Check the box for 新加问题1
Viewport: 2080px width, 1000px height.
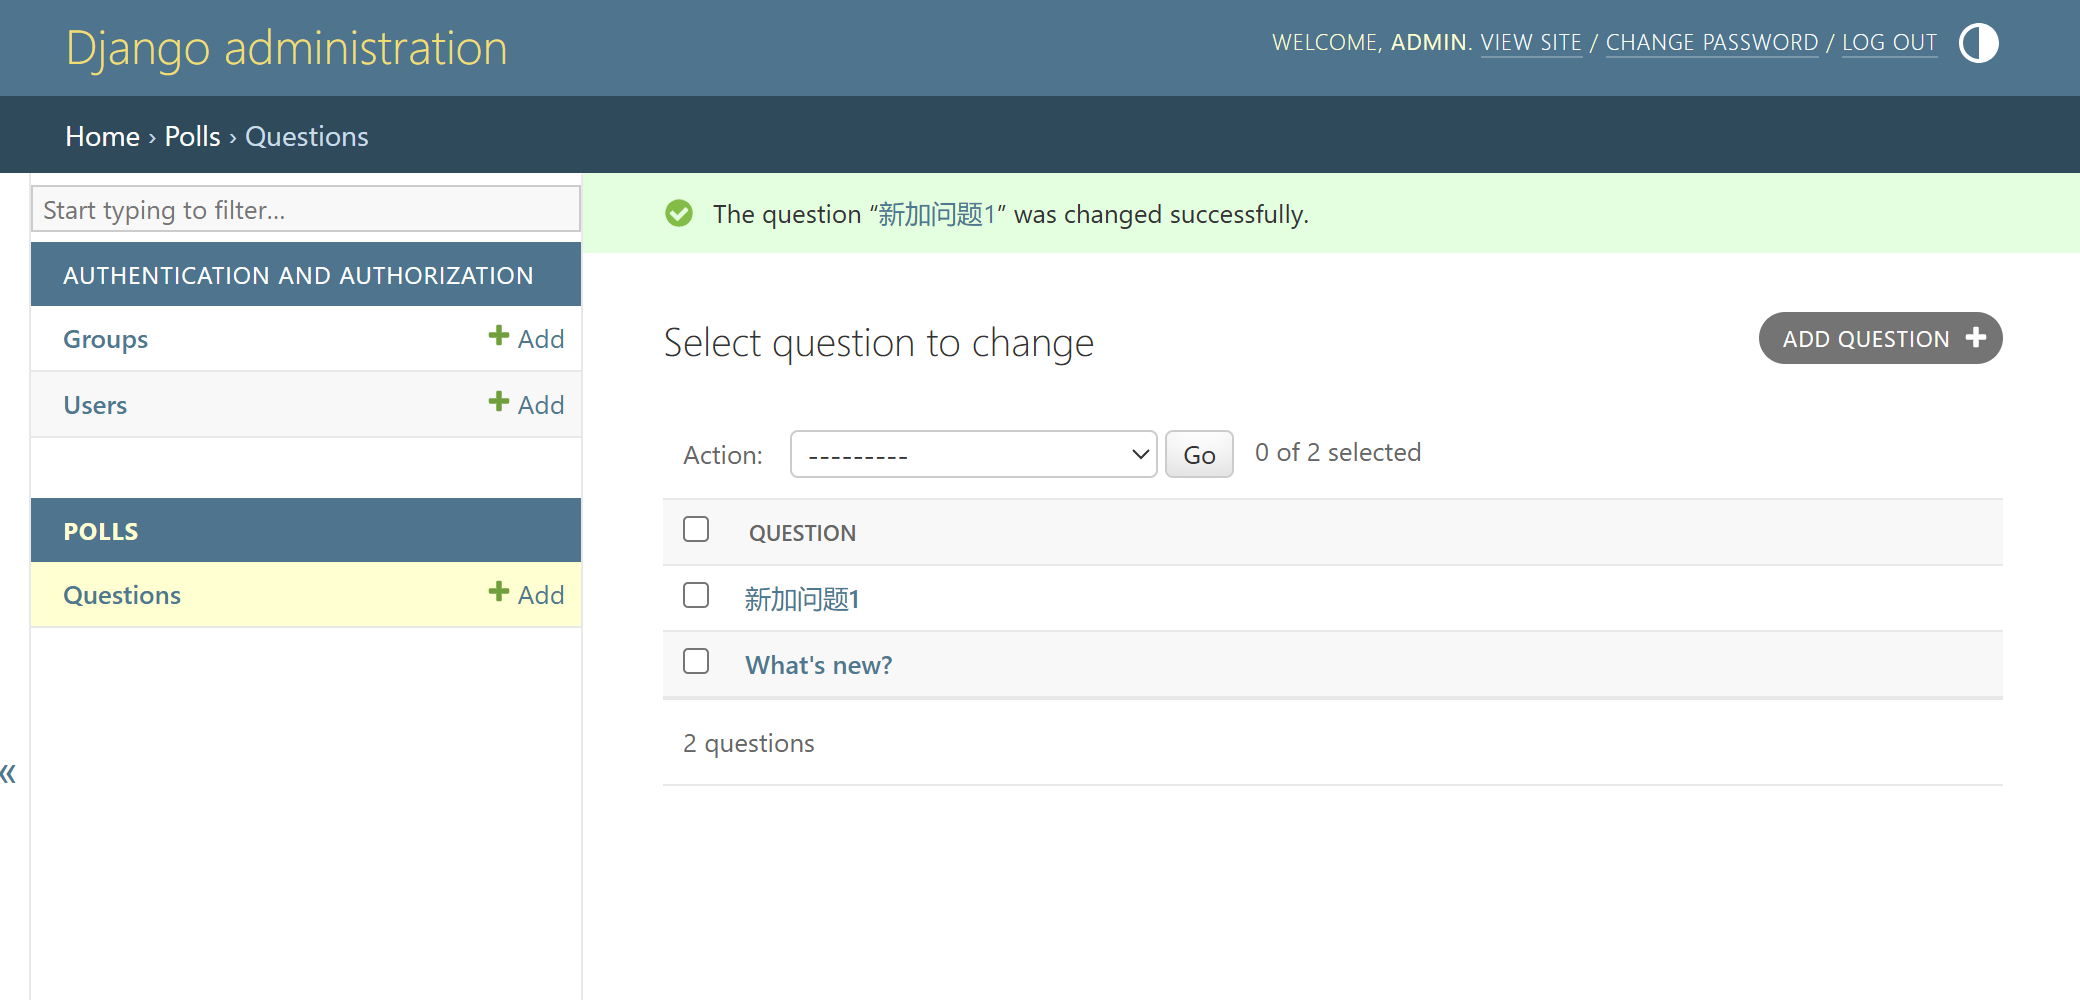pos(696,596)
